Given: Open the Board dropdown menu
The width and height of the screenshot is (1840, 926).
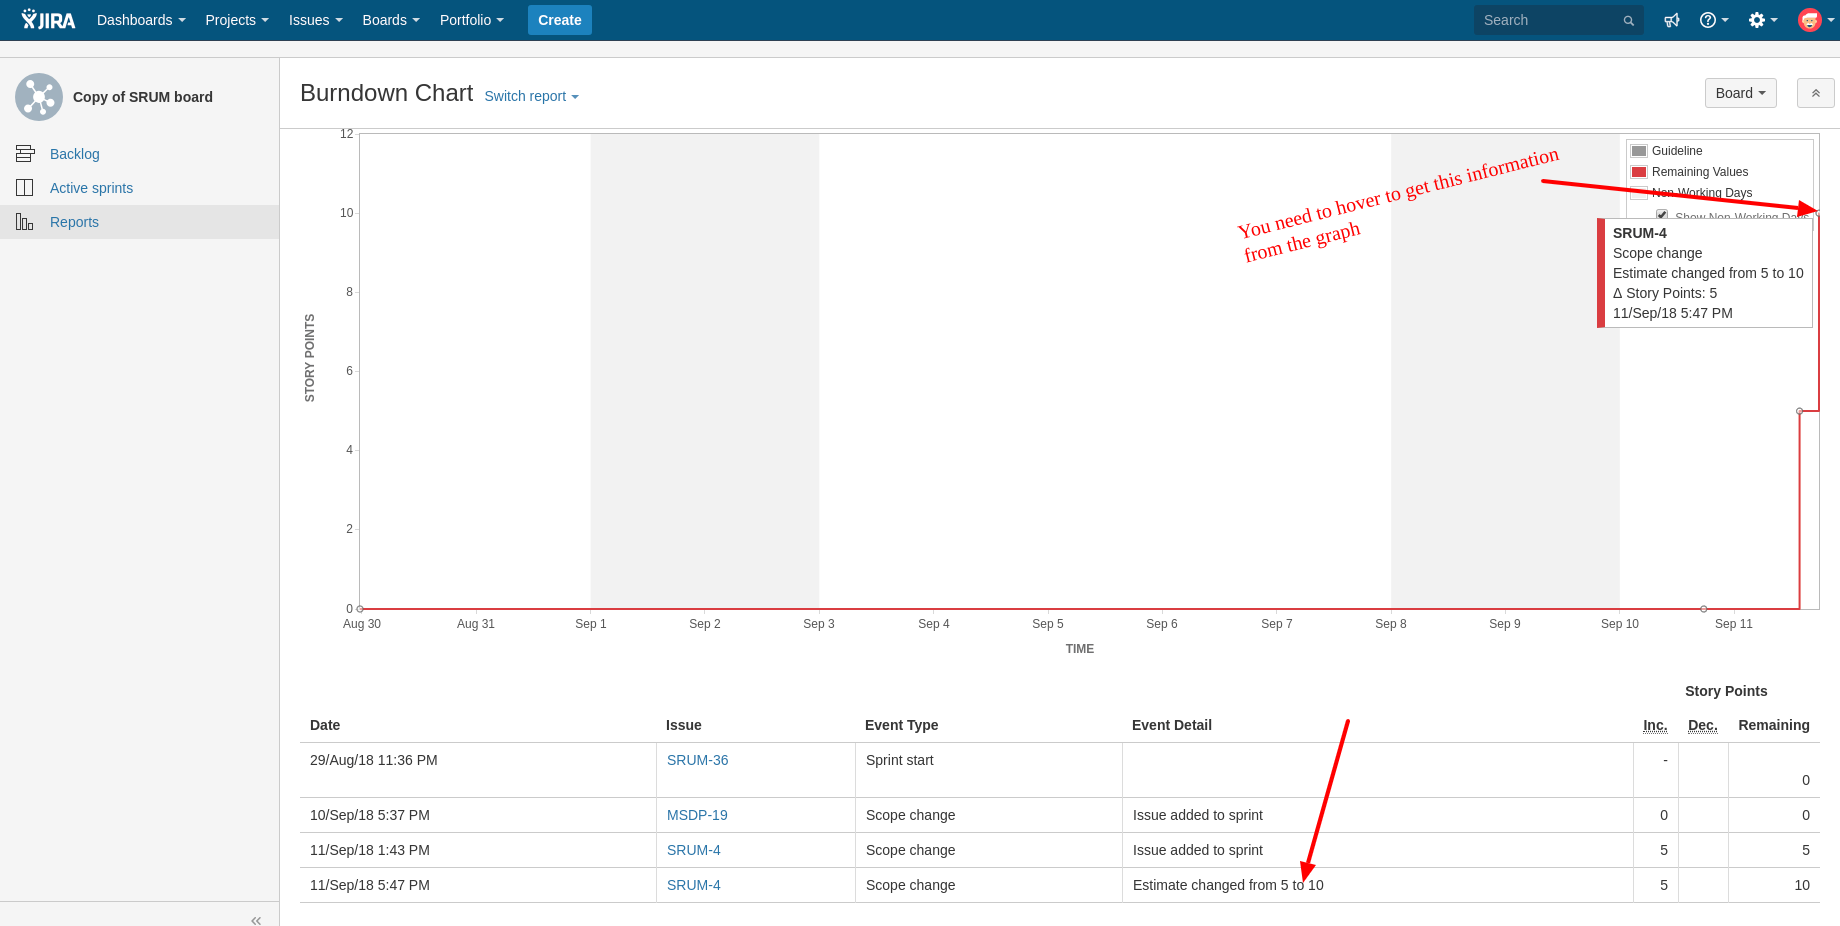Looking at the screenshot, I should (x=1740, y=92).
